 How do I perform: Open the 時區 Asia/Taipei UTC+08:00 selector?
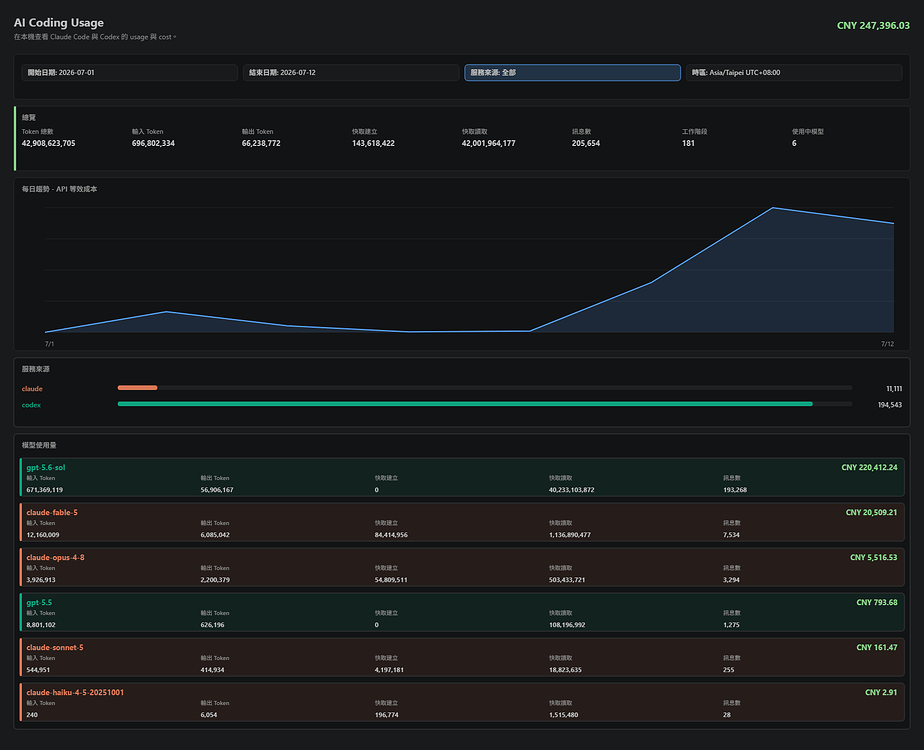794,72
